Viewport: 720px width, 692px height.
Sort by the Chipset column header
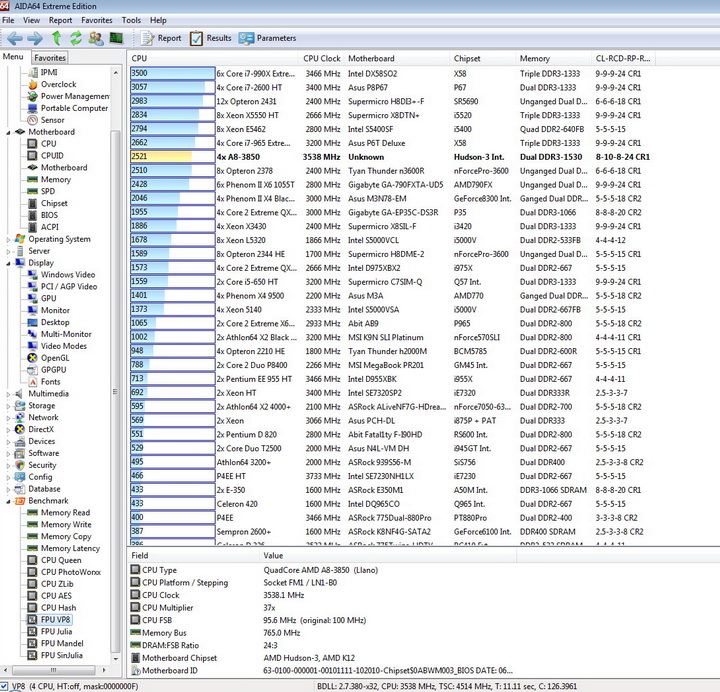(483, 58)
